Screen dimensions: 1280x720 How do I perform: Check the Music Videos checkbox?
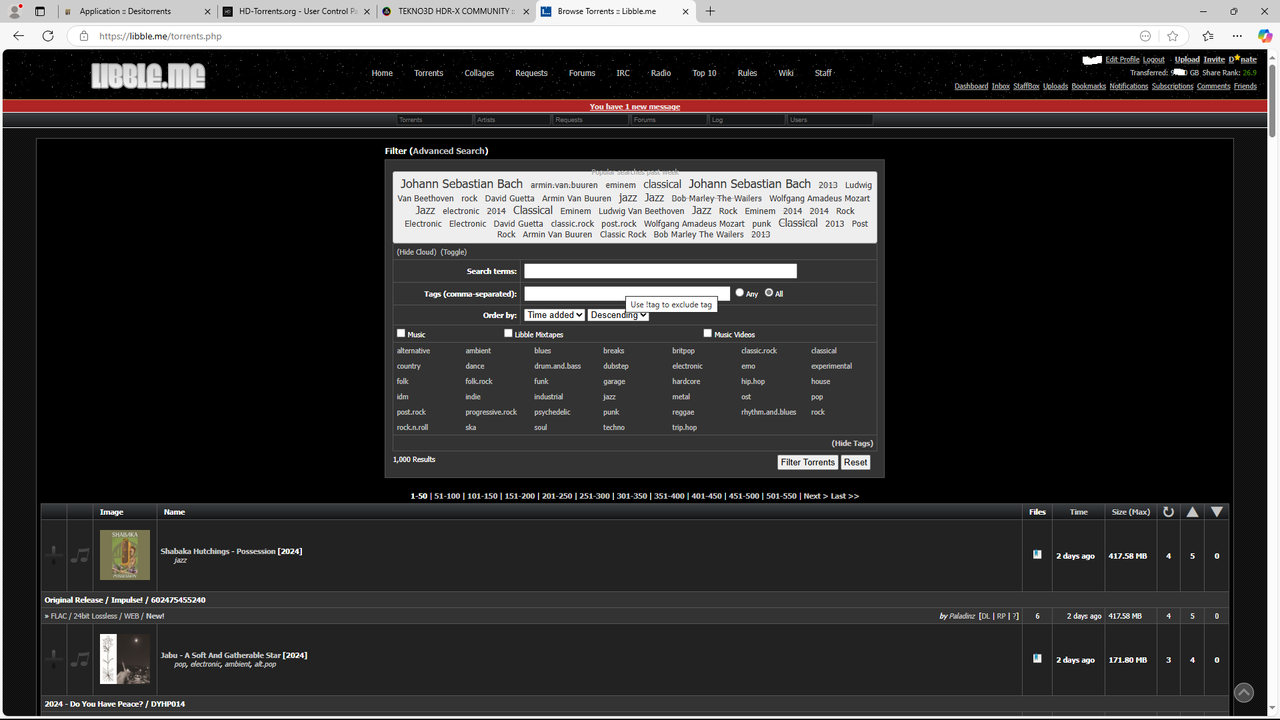(708, 333)
